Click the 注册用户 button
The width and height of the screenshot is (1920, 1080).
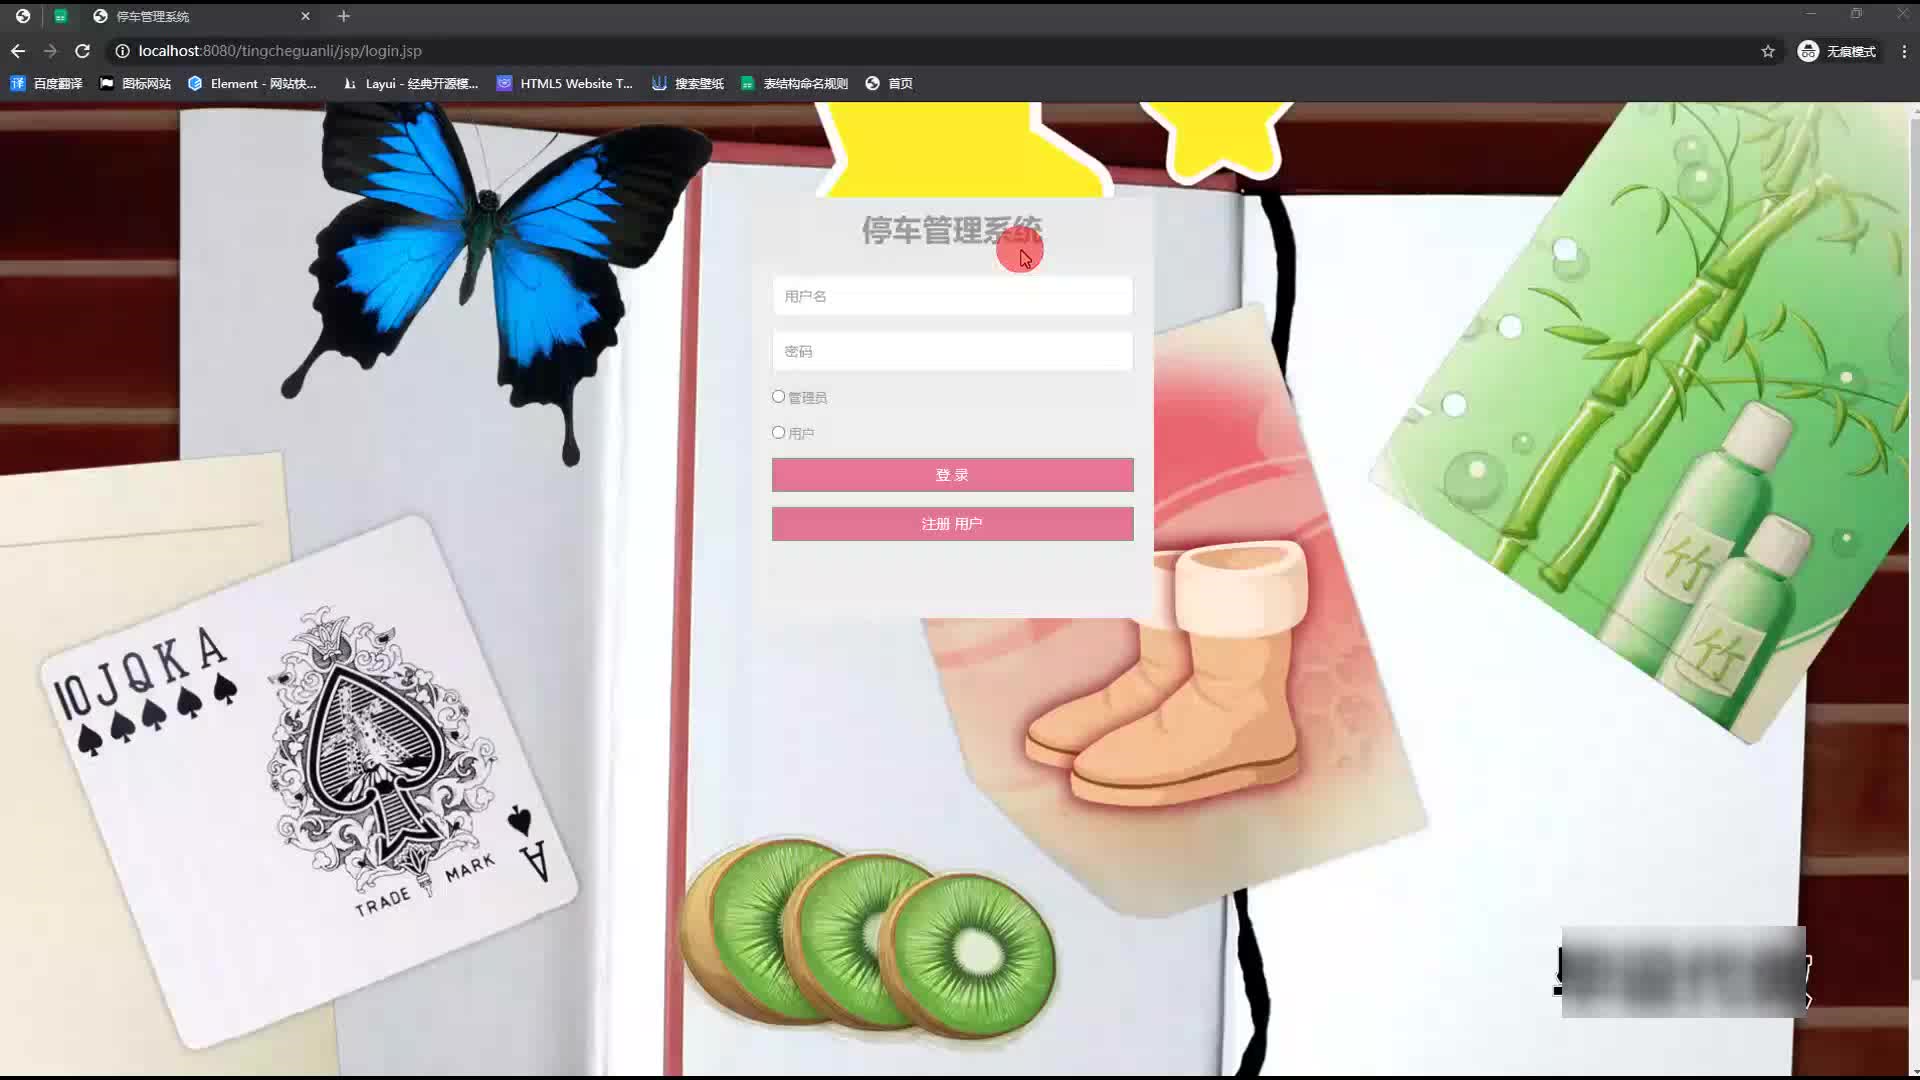click(952, 524)
